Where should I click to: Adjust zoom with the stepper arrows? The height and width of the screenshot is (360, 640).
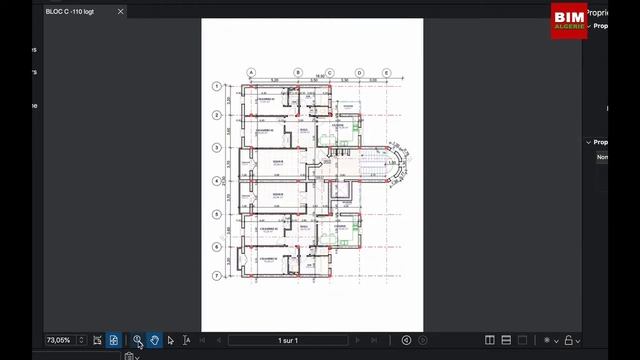[81, 340]
